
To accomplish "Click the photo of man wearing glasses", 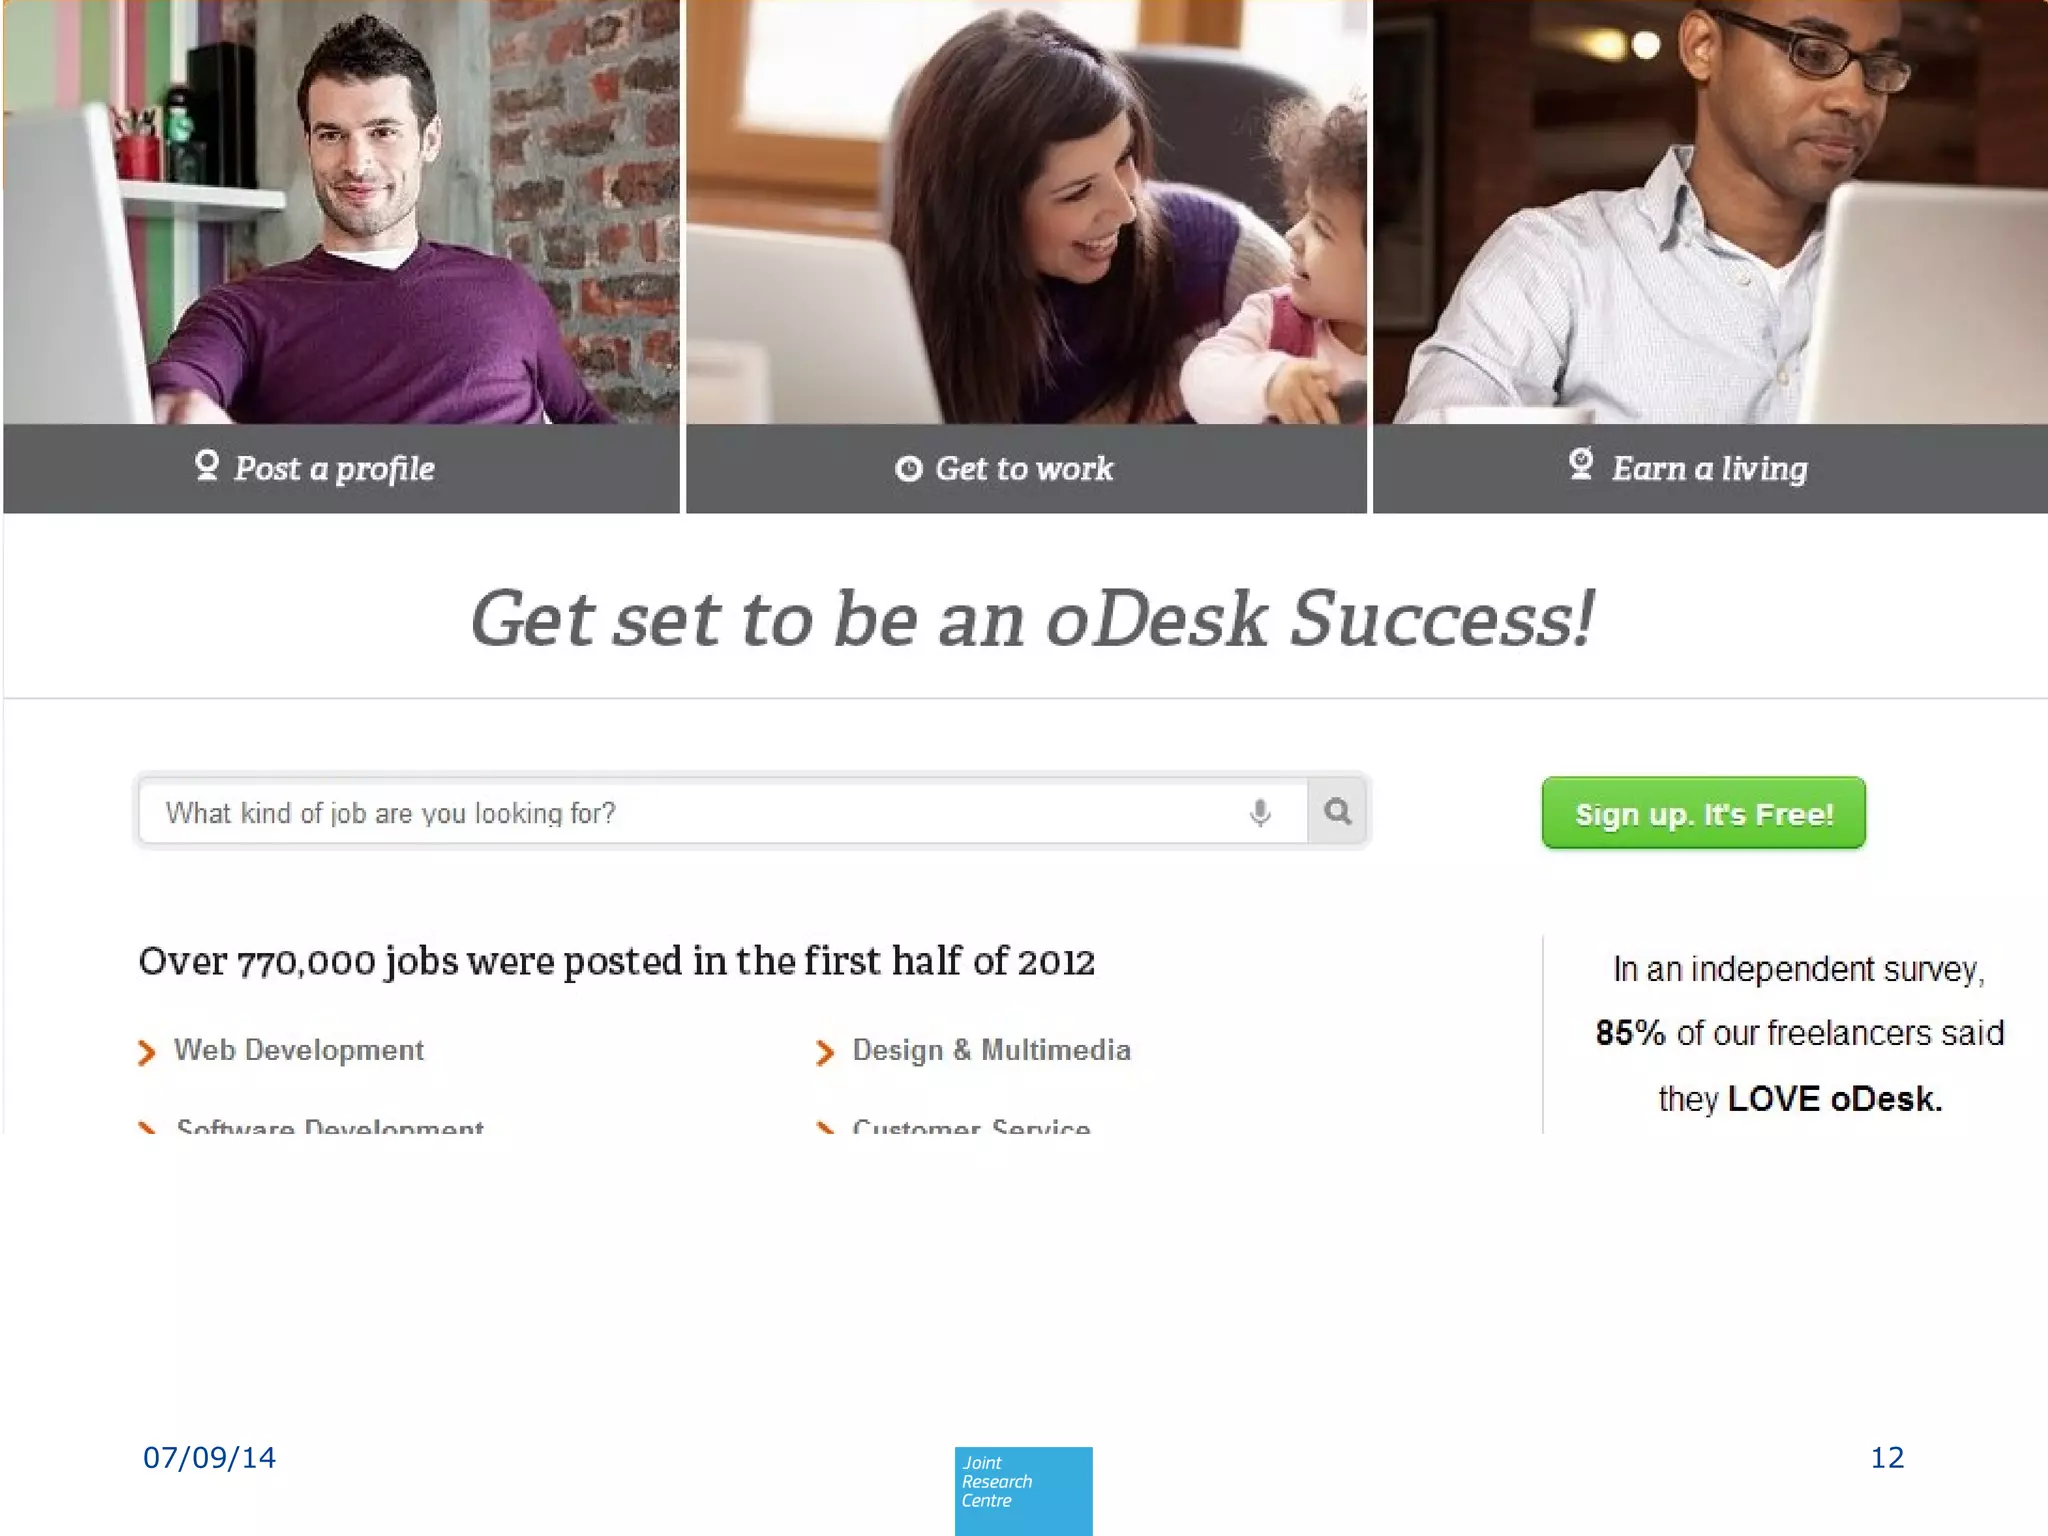I will [1710, 212].
